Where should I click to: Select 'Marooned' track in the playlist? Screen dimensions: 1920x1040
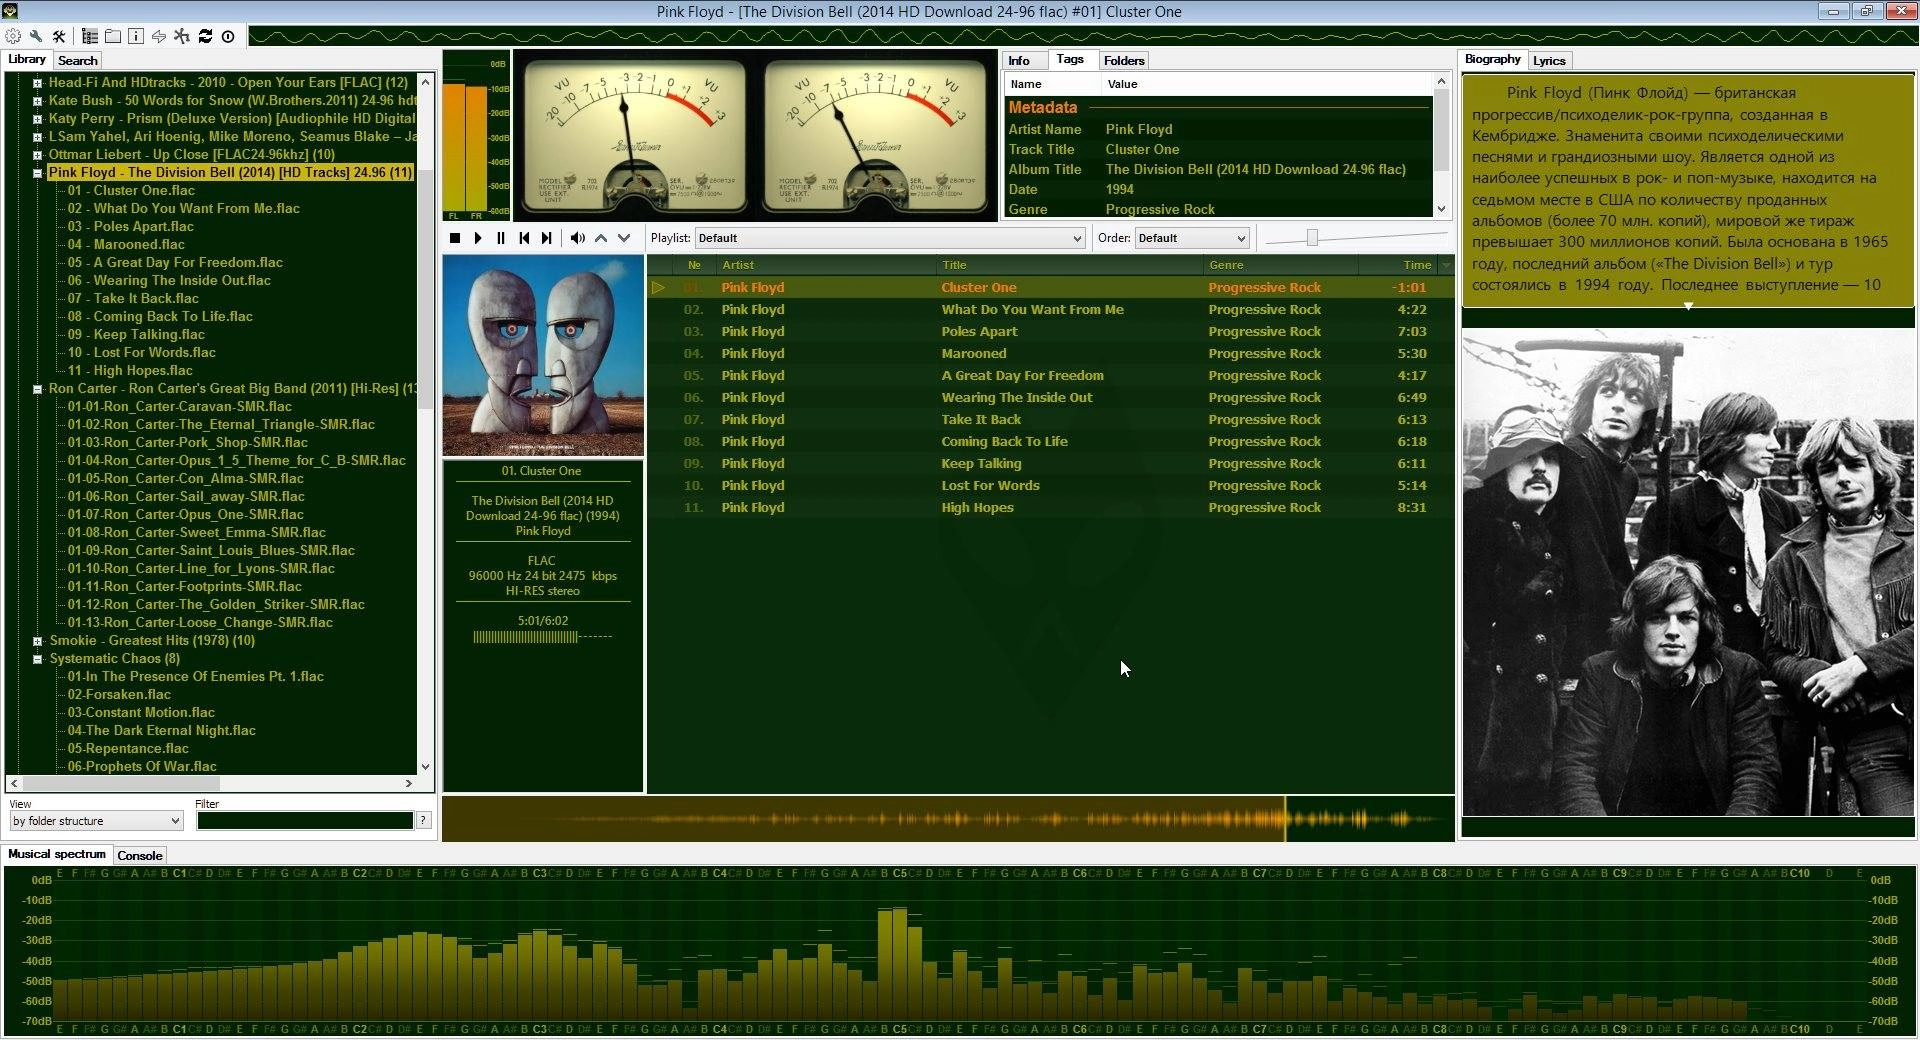(x=1050, y=354)
